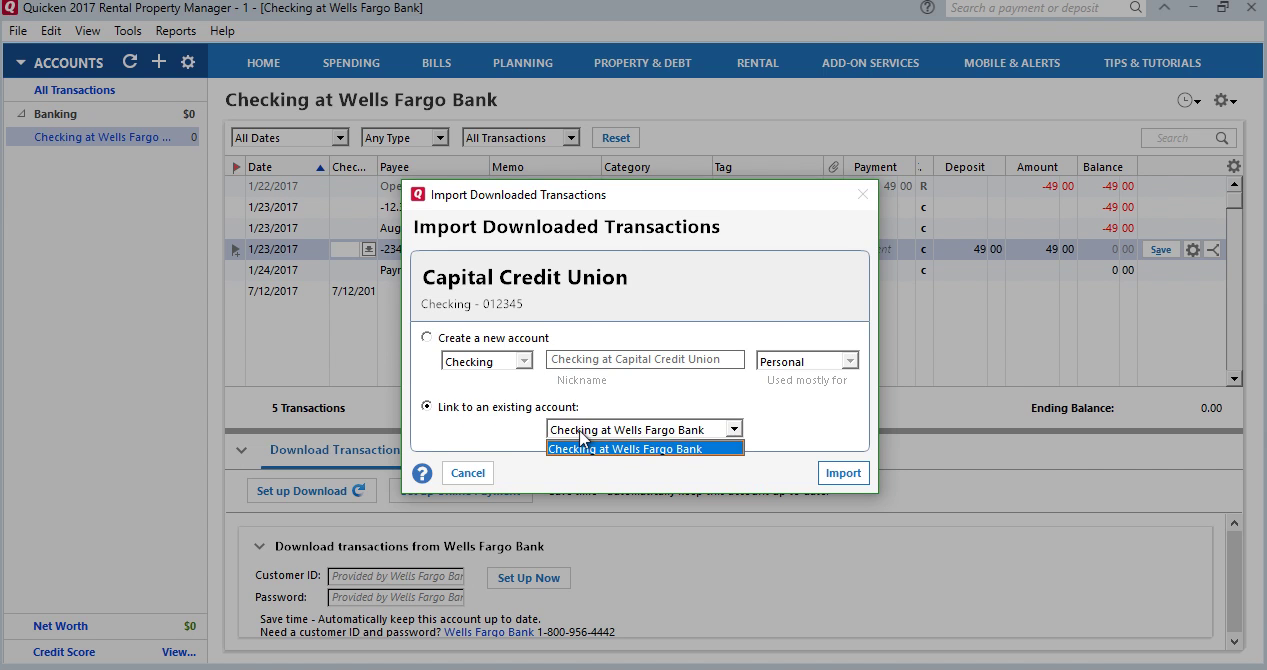Collapse Download transactions from Wells Fargo section
This screenshot has height=670, width=1267.
[x=259, y=546]
